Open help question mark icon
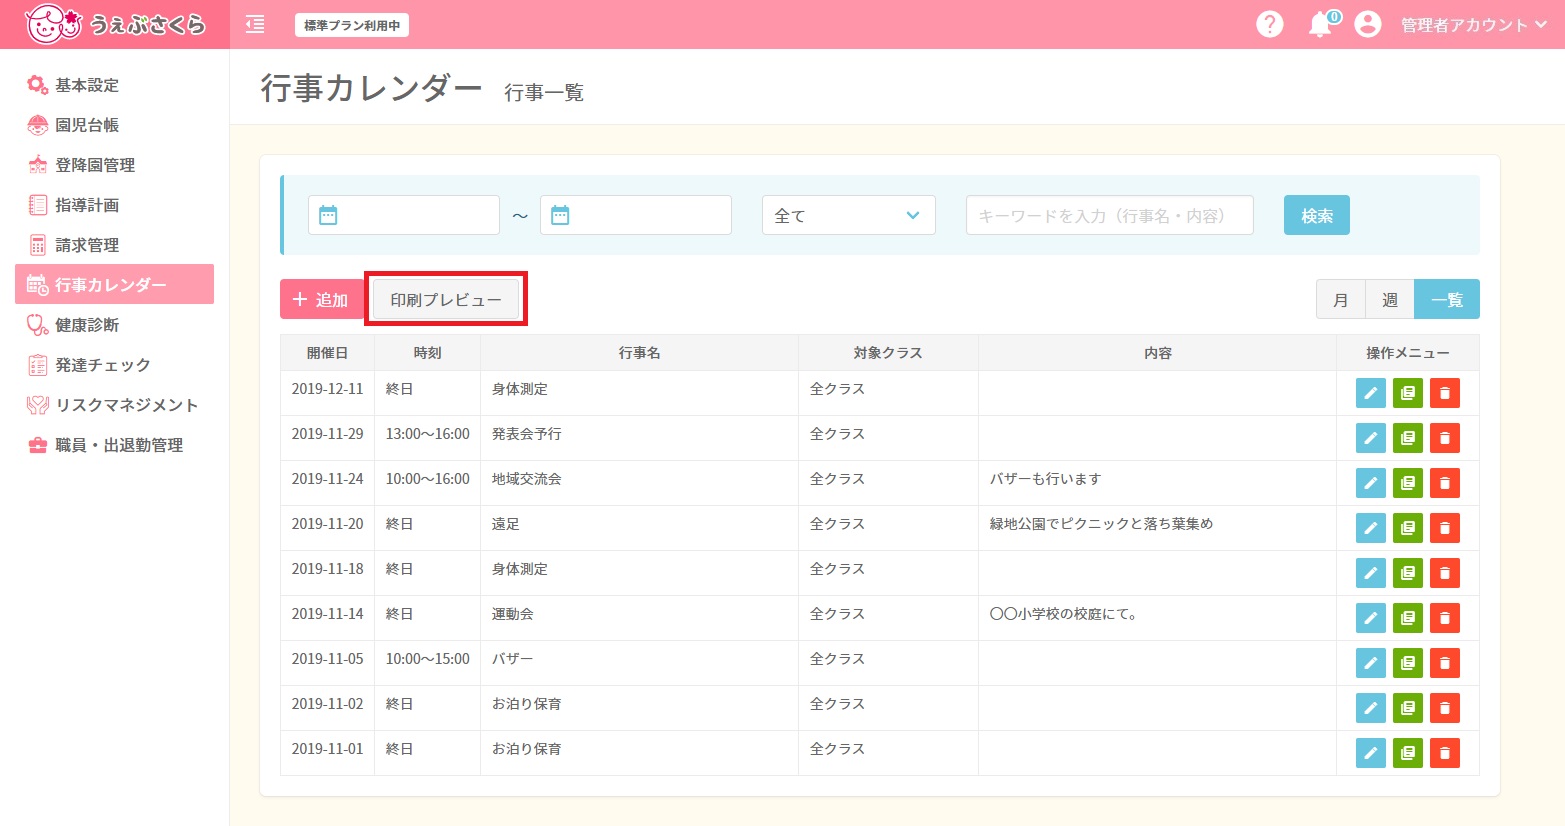Screen dimensions: 1565x826 (x=1270, y=24)
